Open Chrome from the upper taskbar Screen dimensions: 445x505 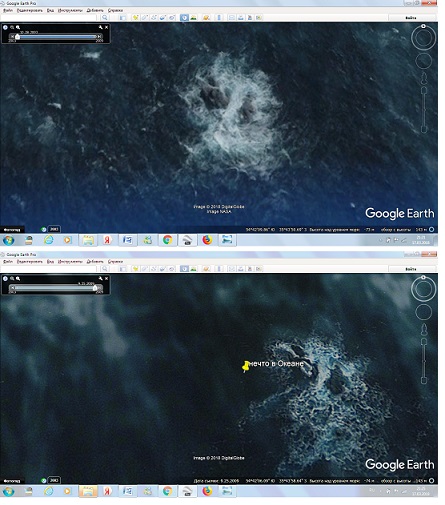167,240
